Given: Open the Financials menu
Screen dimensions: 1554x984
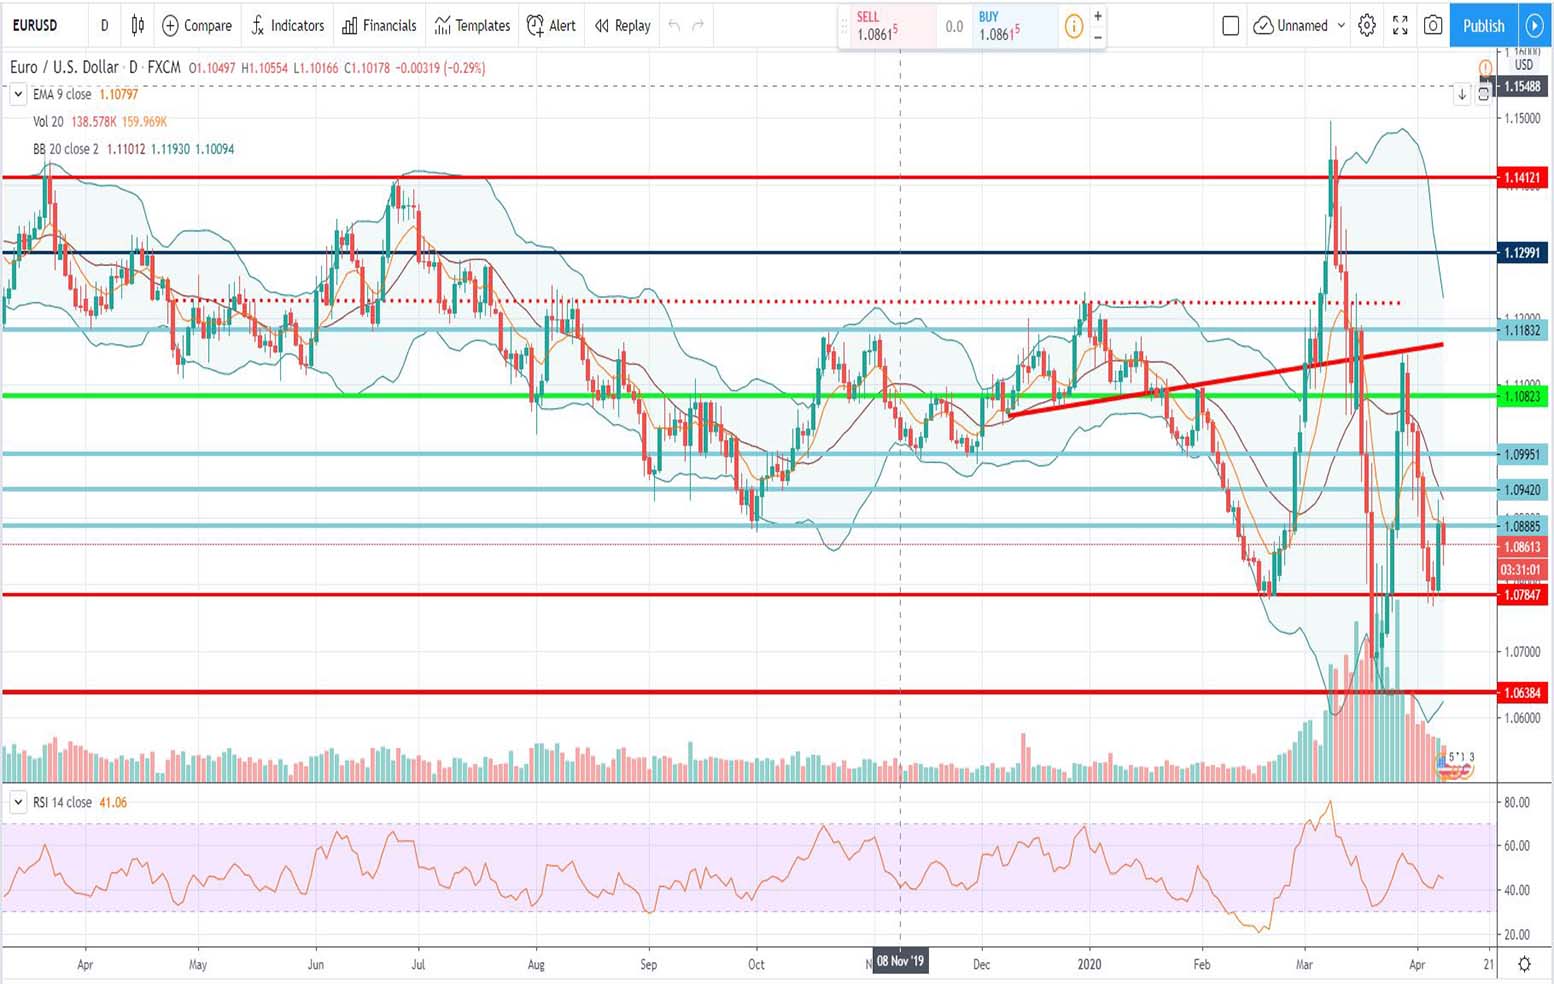Looking at the screenshot, I should [x=379, y=25].
